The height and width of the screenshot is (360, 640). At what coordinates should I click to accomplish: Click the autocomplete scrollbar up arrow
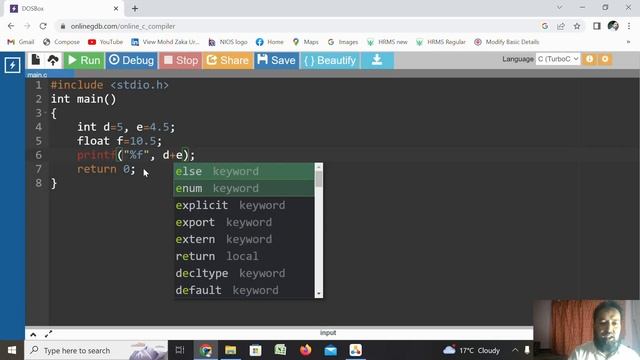pos(319,167)
